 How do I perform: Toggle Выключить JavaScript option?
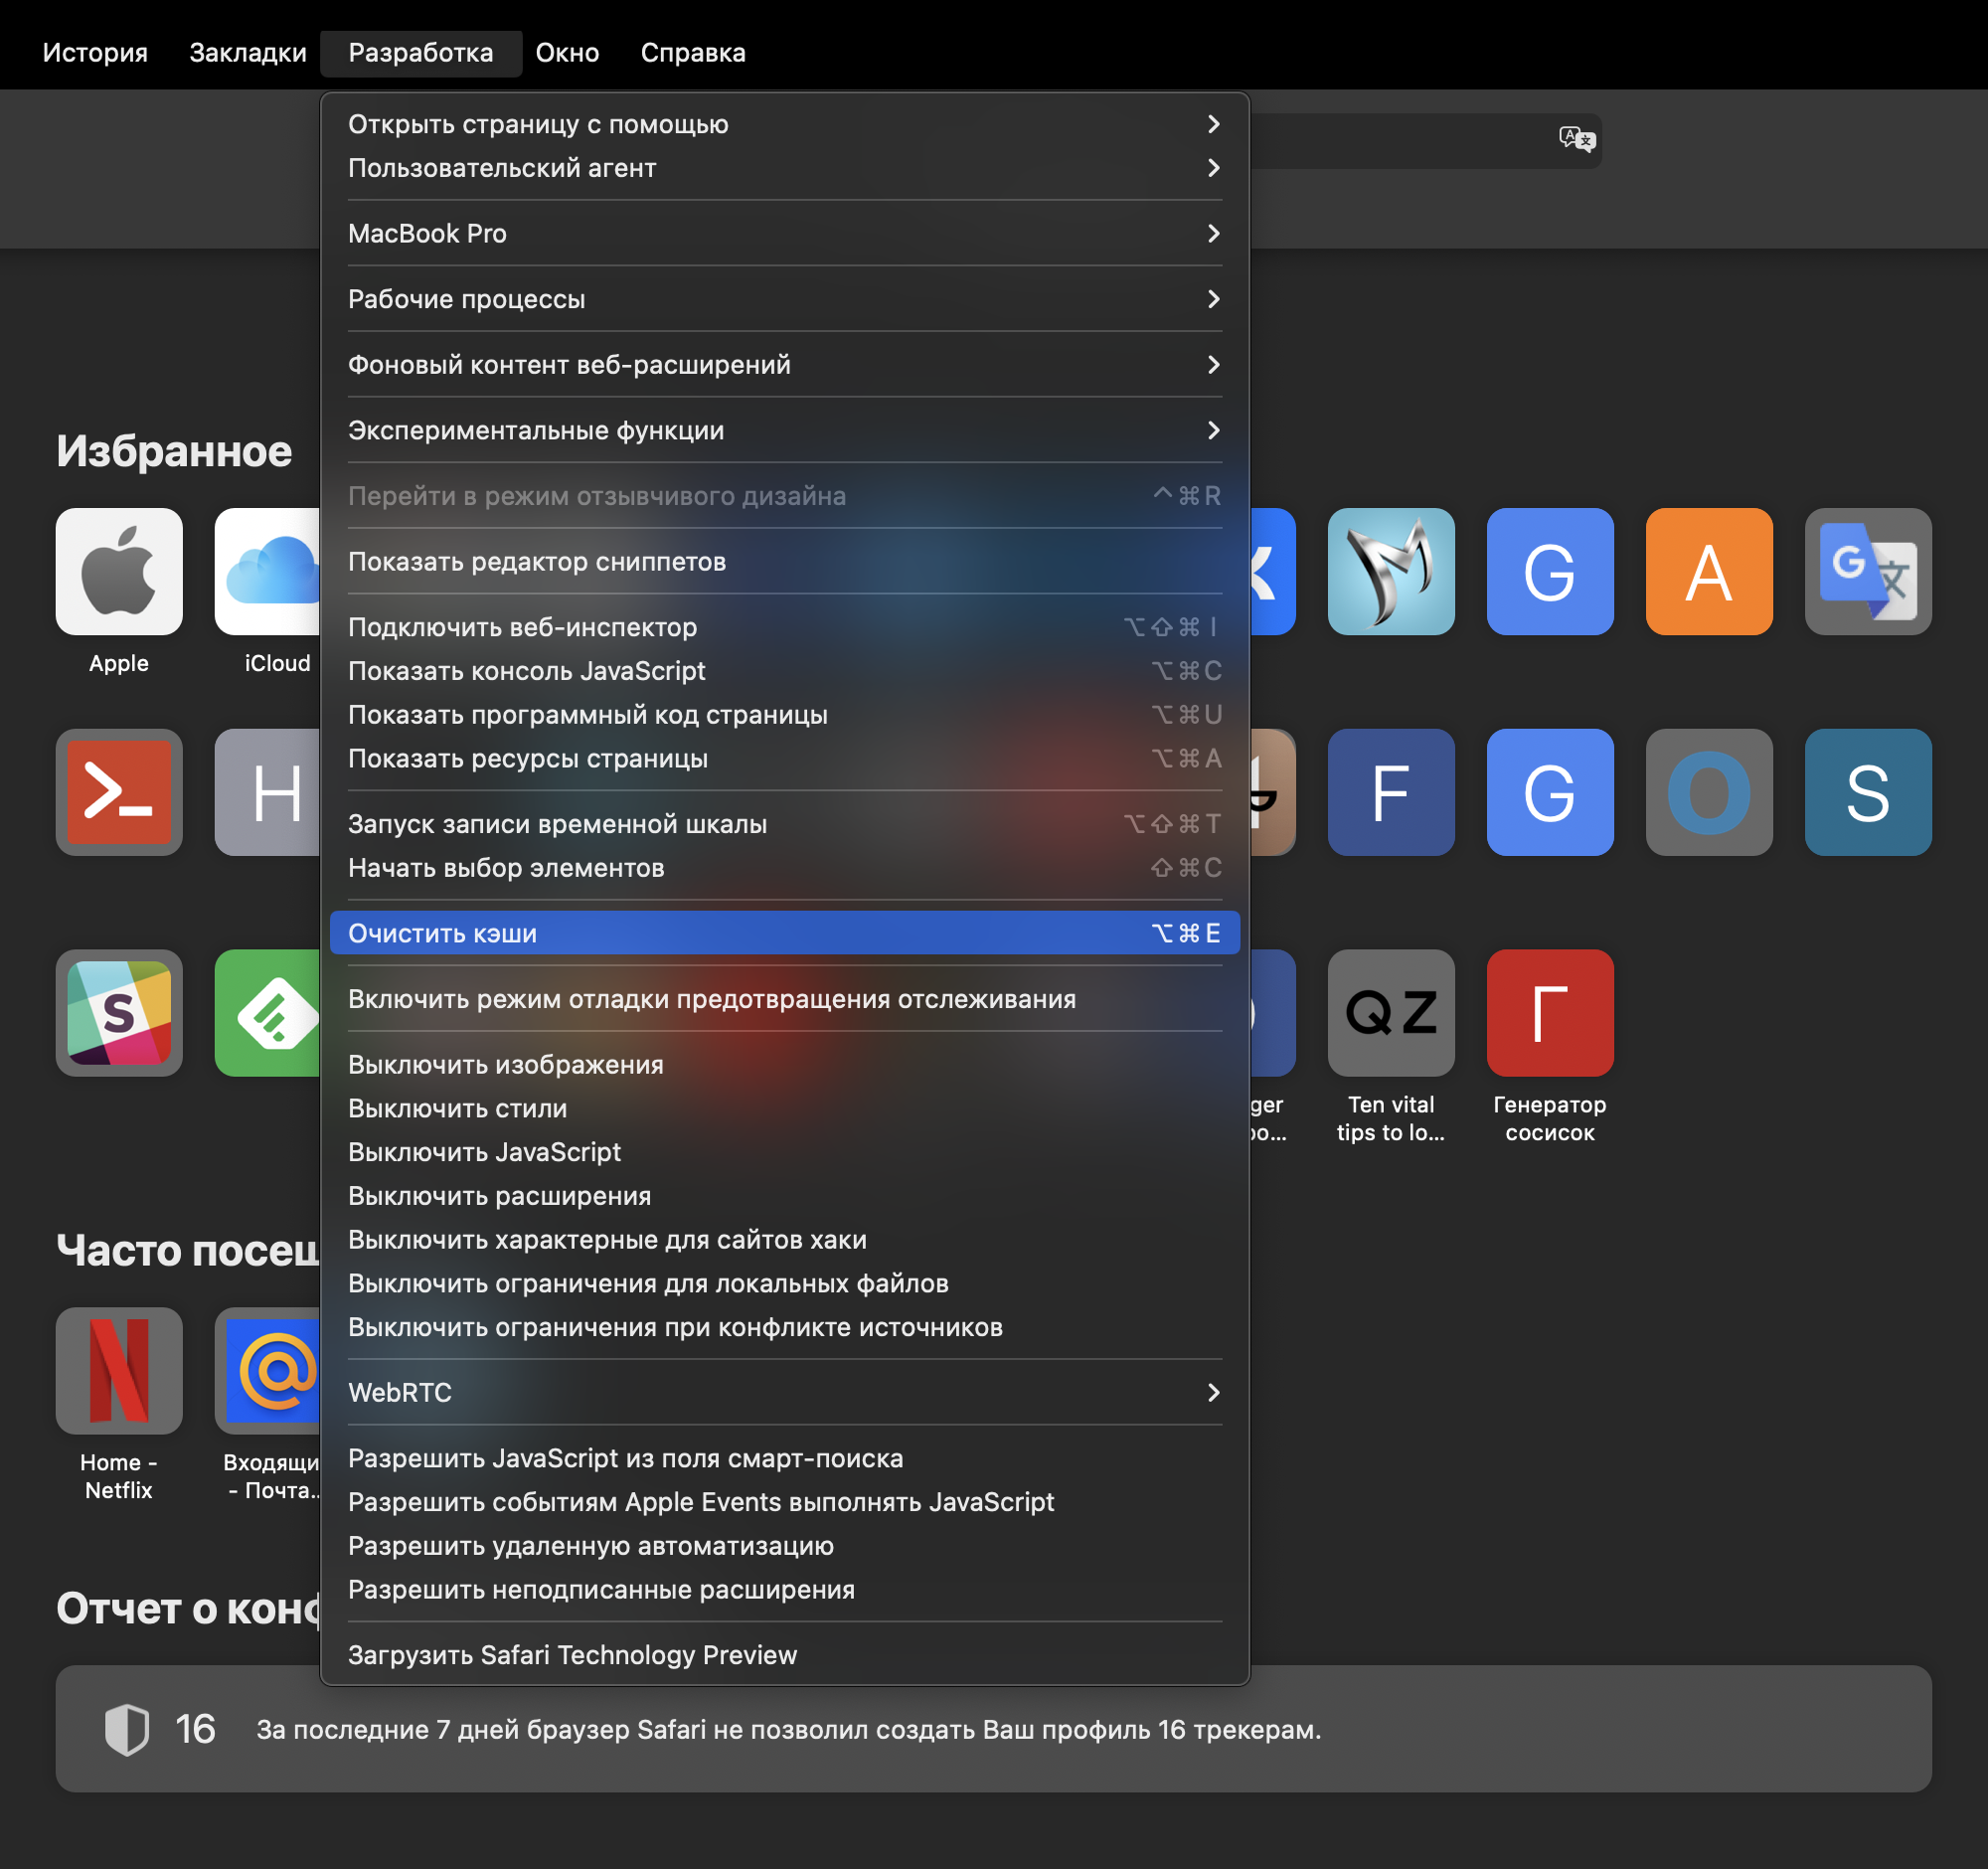[785, 1153]
